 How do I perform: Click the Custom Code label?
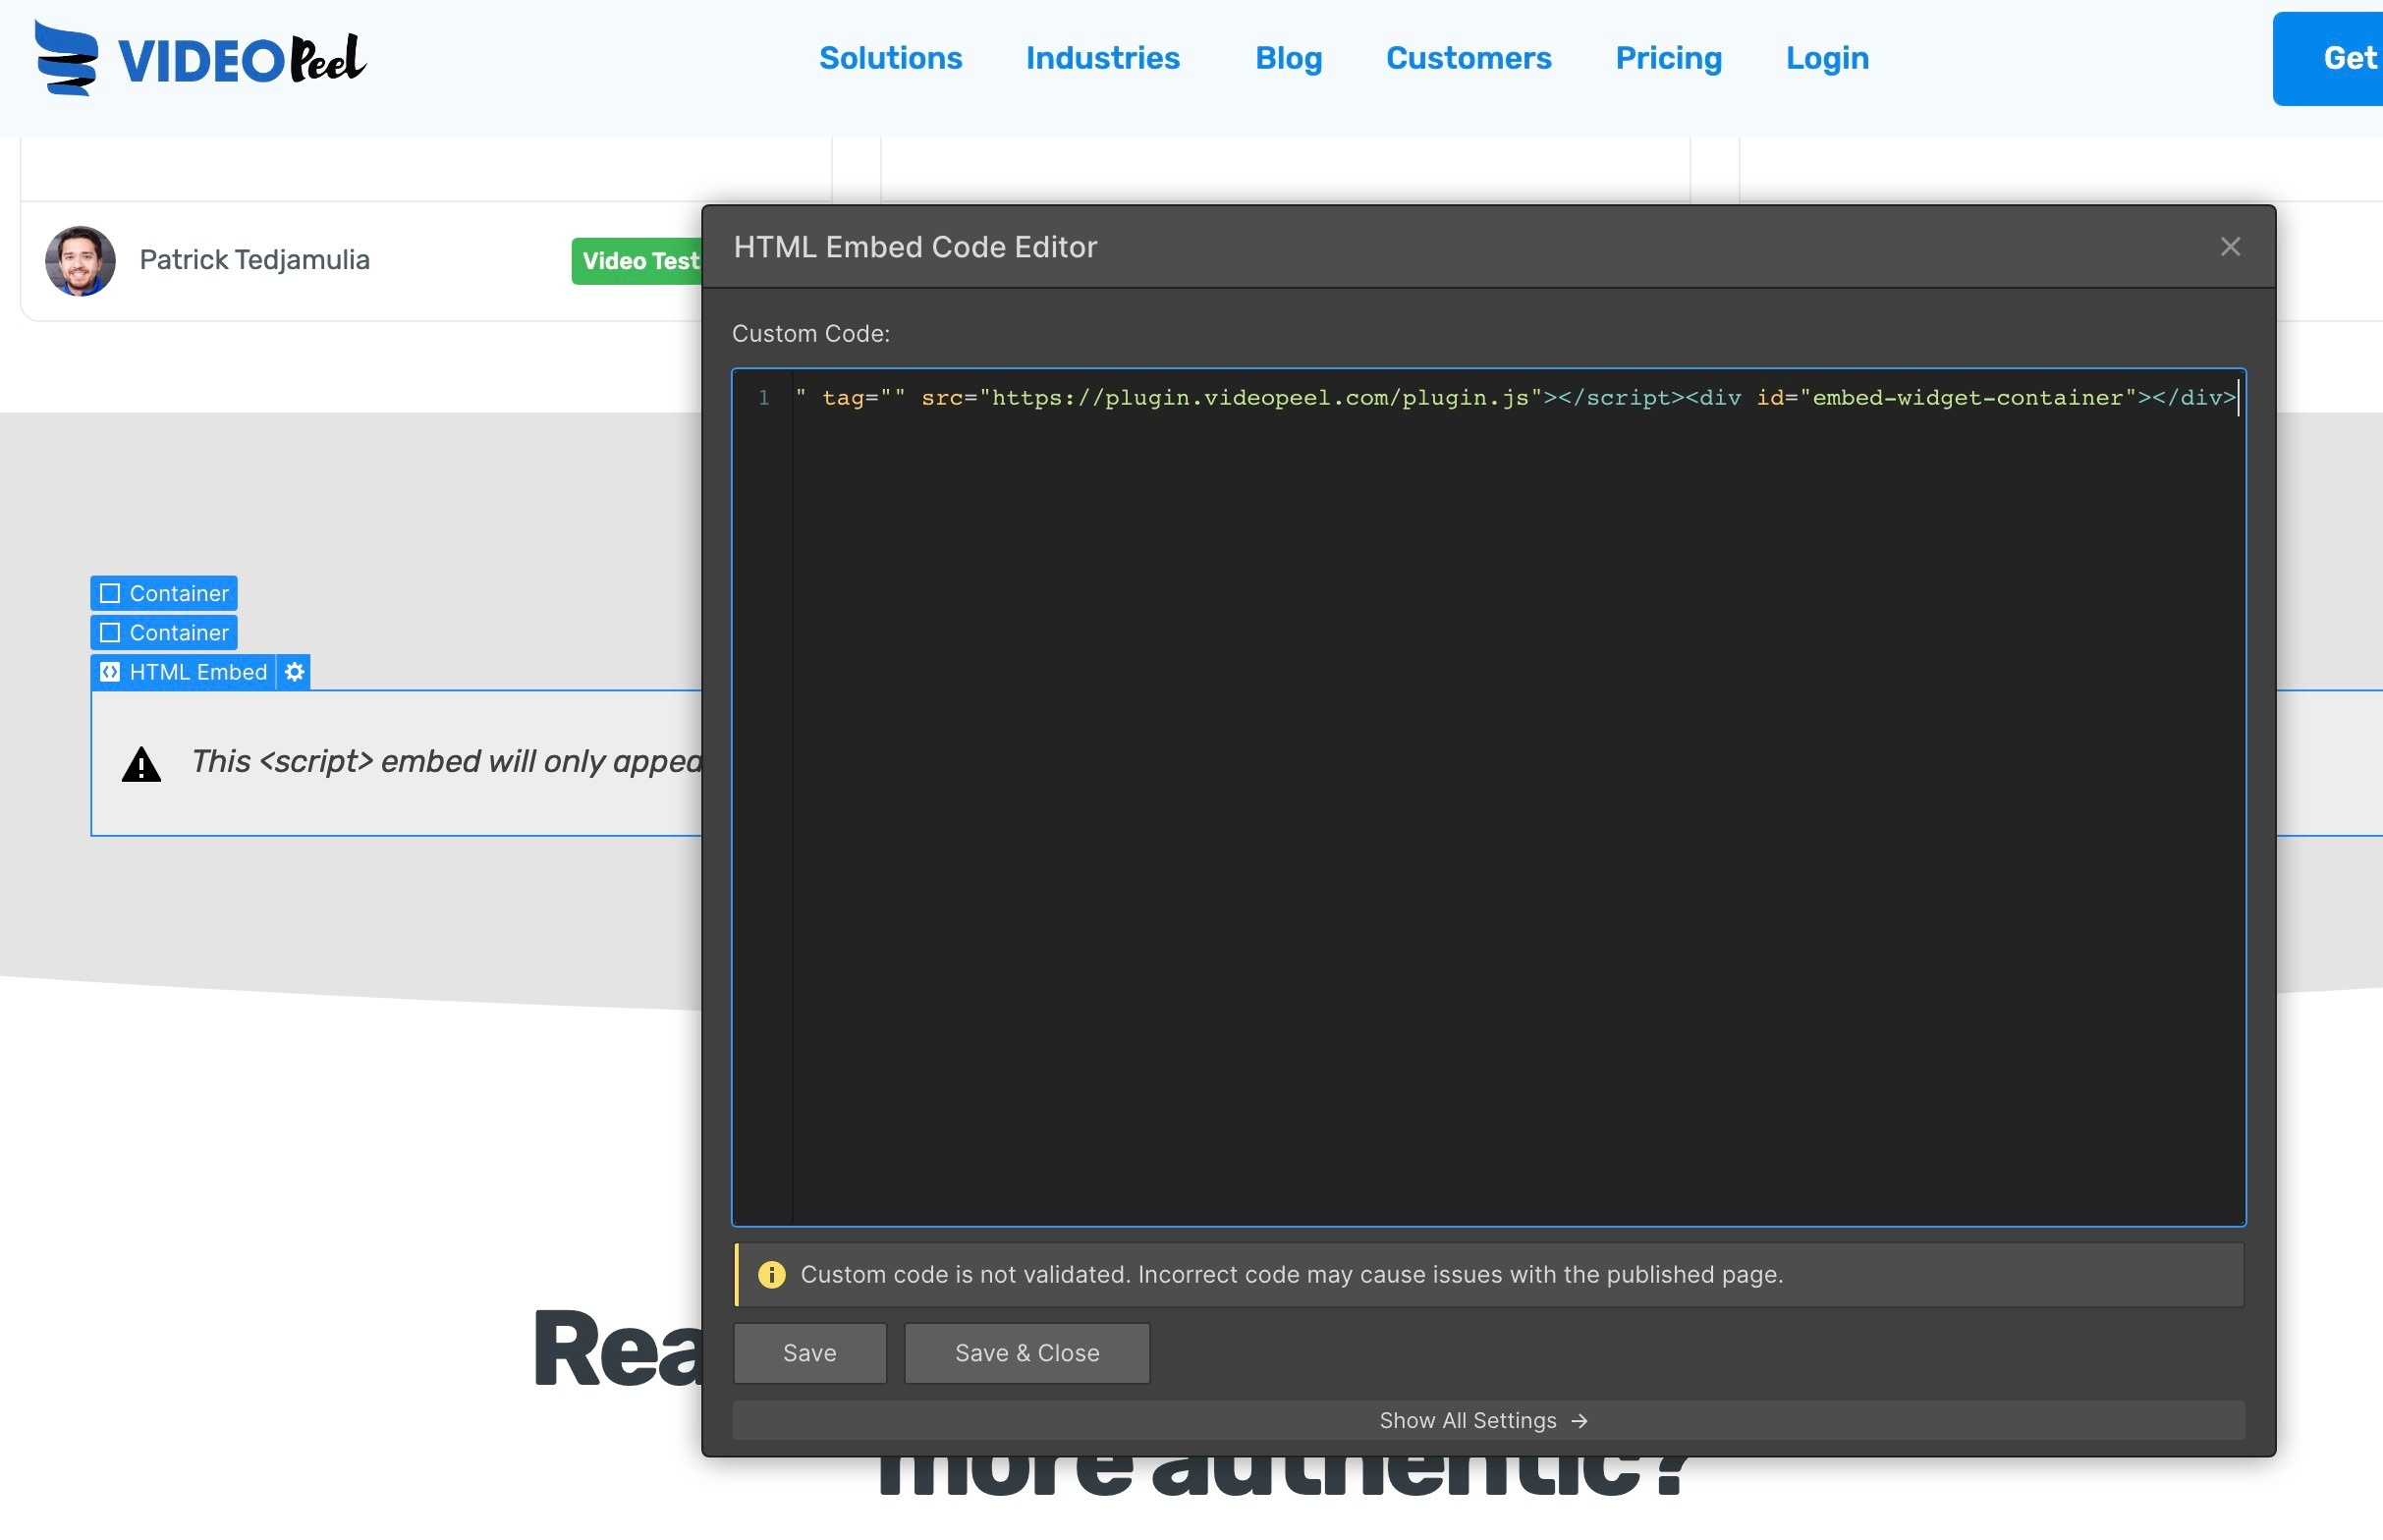pyautogui.click(x=810, y=334)
